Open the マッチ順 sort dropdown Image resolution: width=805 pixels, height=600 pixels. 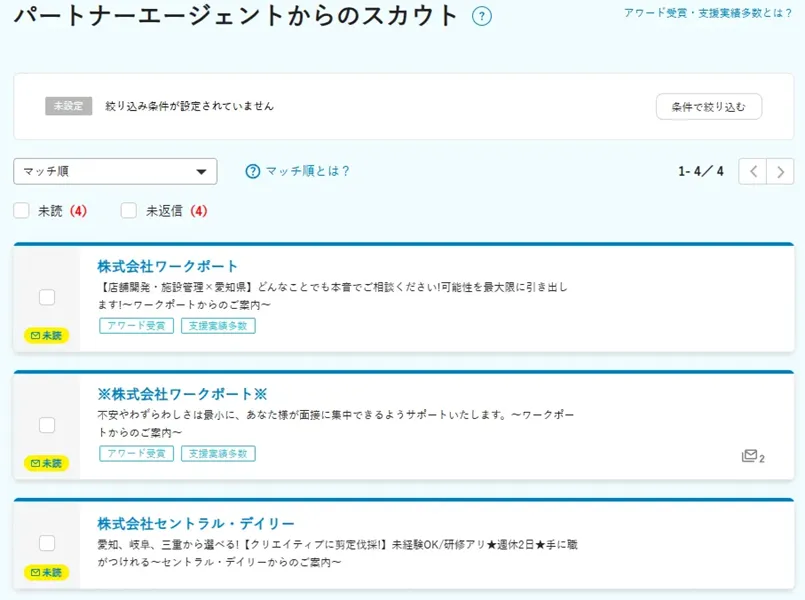115,171
